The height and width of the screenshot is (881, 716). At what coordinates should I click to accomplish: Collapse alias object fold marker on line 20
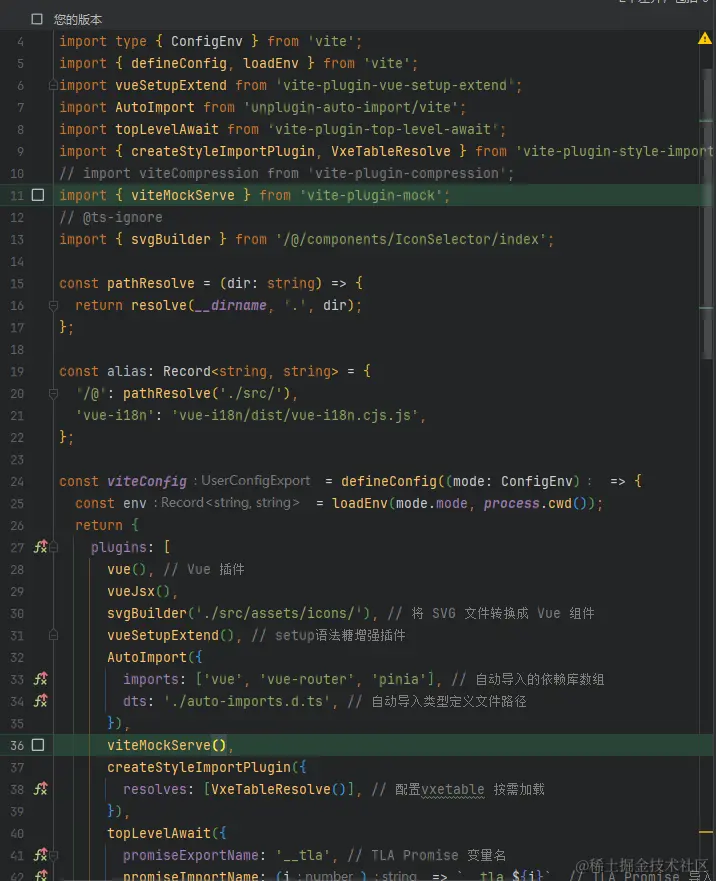click(53, 393)
